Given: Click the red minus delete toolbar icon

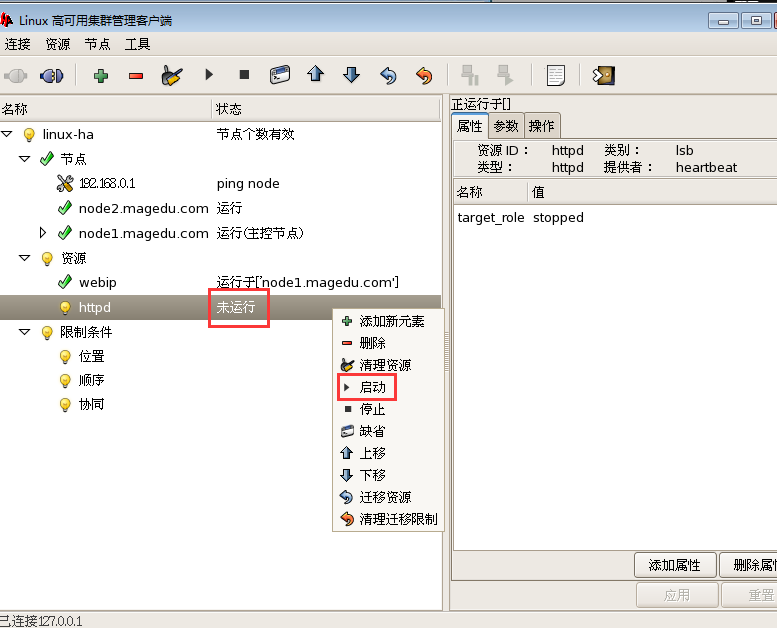Looking at the screenshot, I should coord(136,75).
